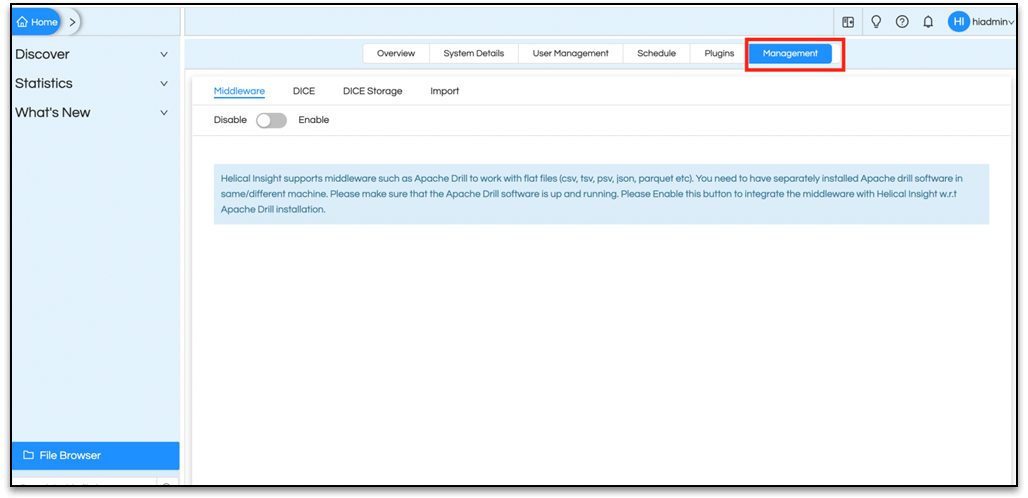Switch to the Overview tab

tap(396, 54)
